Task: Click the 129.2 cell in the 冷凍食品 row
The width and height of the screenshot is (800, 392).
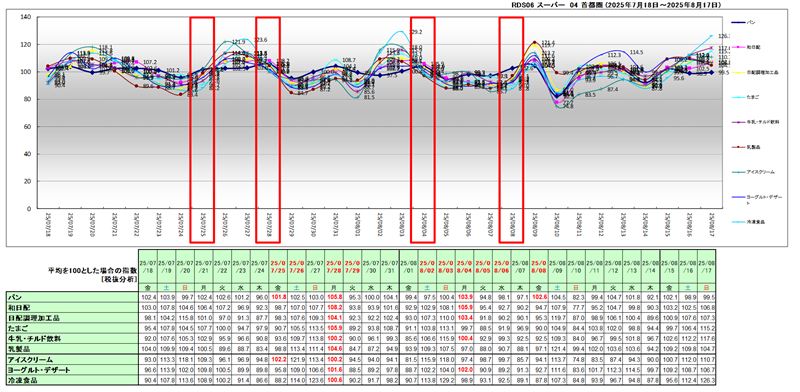Action: coord(446,381)
